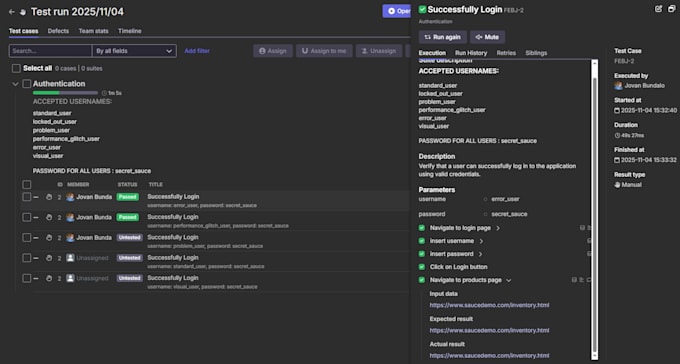This screenshot has height=364, width=680.
Task: Click the dash icon in the error_user row
Action: (x=36, y=197)
